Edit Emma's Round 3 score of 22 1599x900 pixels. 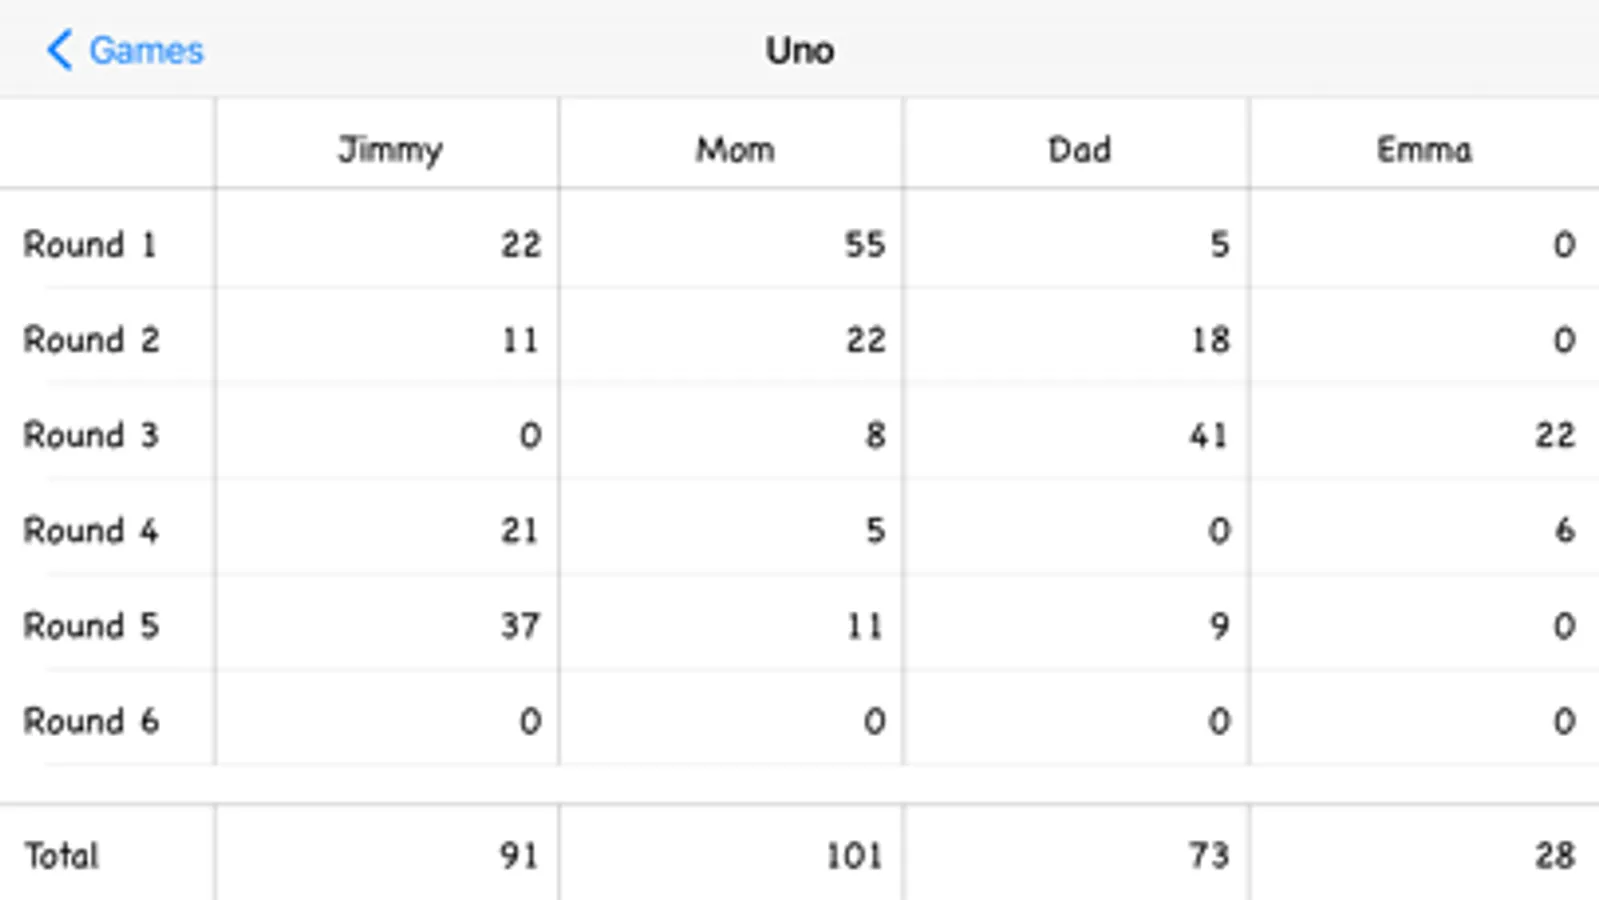(x=1554, y=435)
